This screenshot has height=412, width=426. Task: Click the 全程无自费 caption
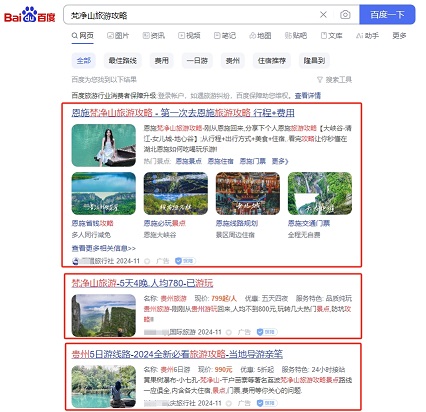pyautogui.click(x=304, y=235)
